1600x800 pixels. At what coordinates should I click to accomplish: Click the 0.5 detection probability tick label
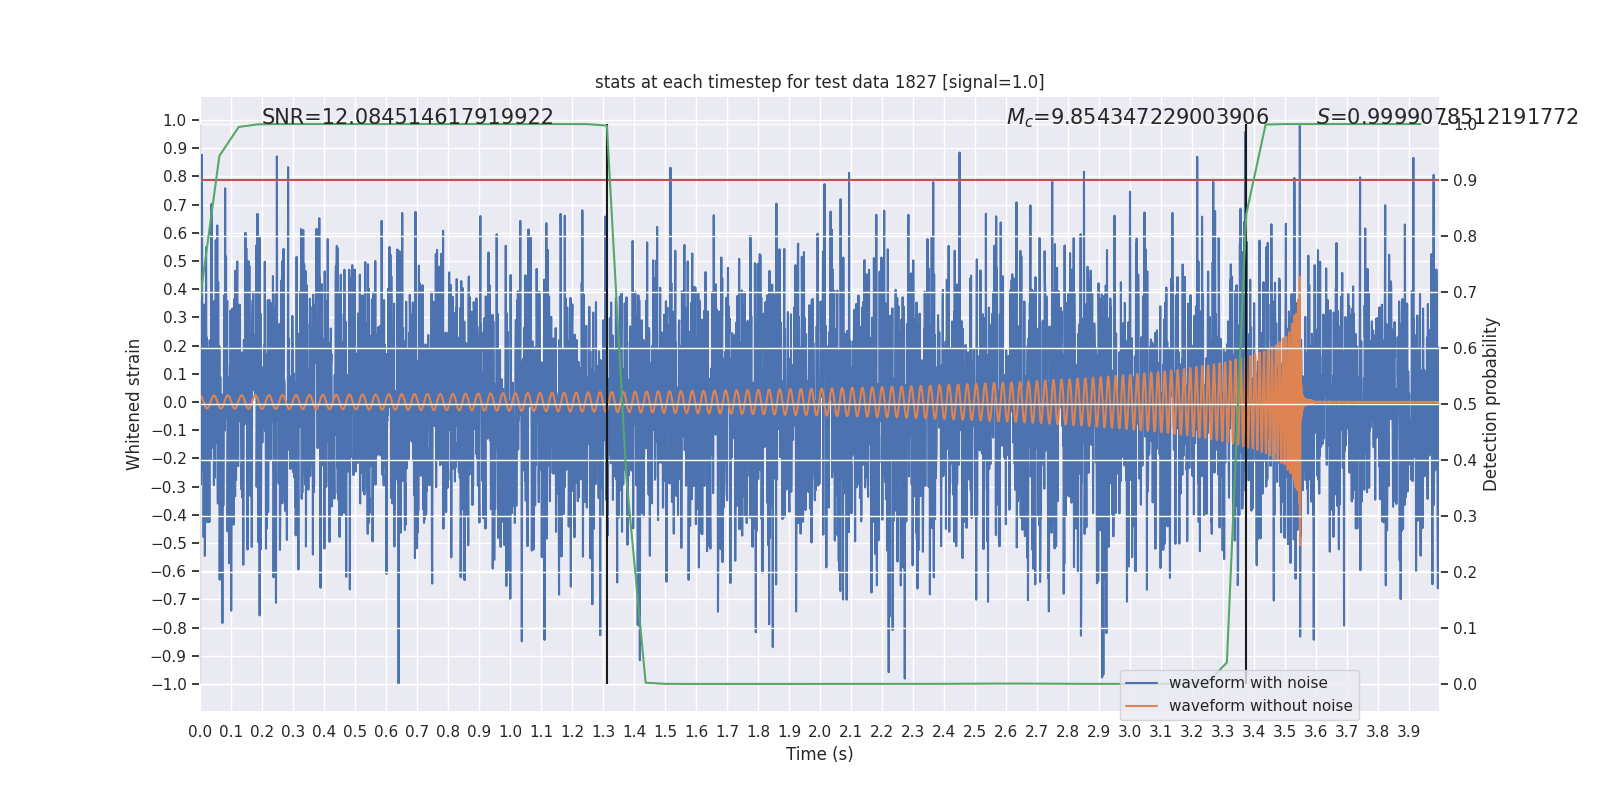(x=1464, y=404)
